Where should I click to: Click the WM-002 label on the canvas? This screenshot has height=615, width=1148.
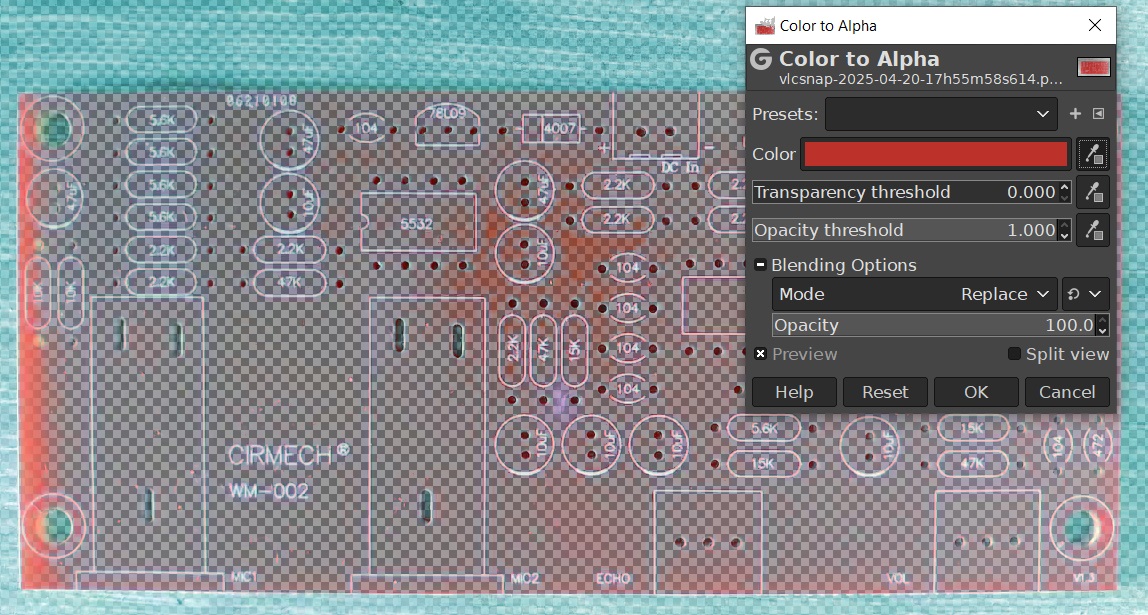pos(268,491)
